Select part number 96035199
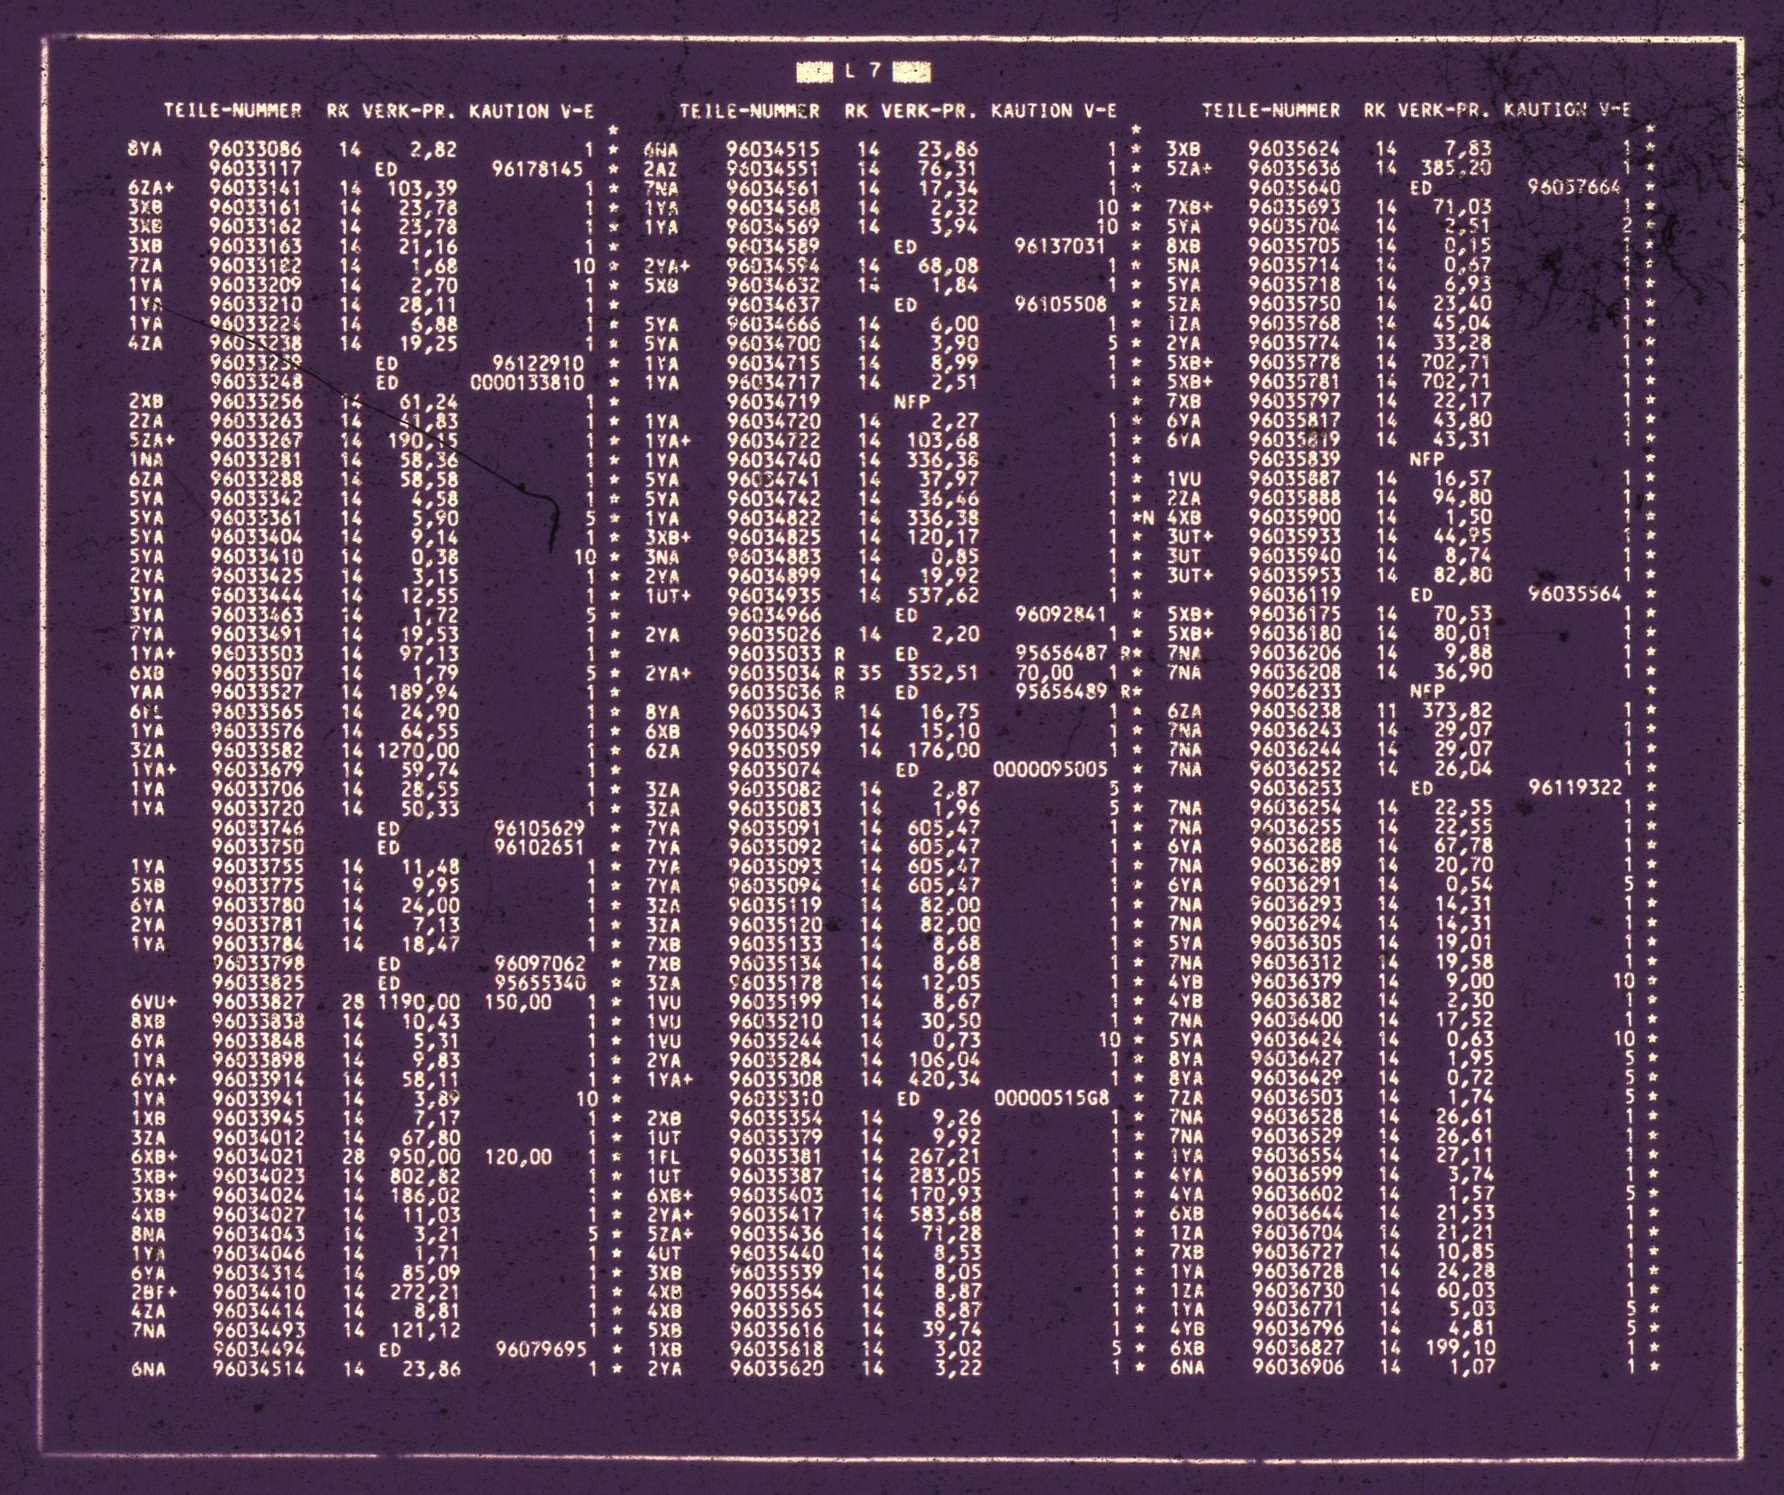Viewport: 1784px width, 1495px height. [776, 1002]
